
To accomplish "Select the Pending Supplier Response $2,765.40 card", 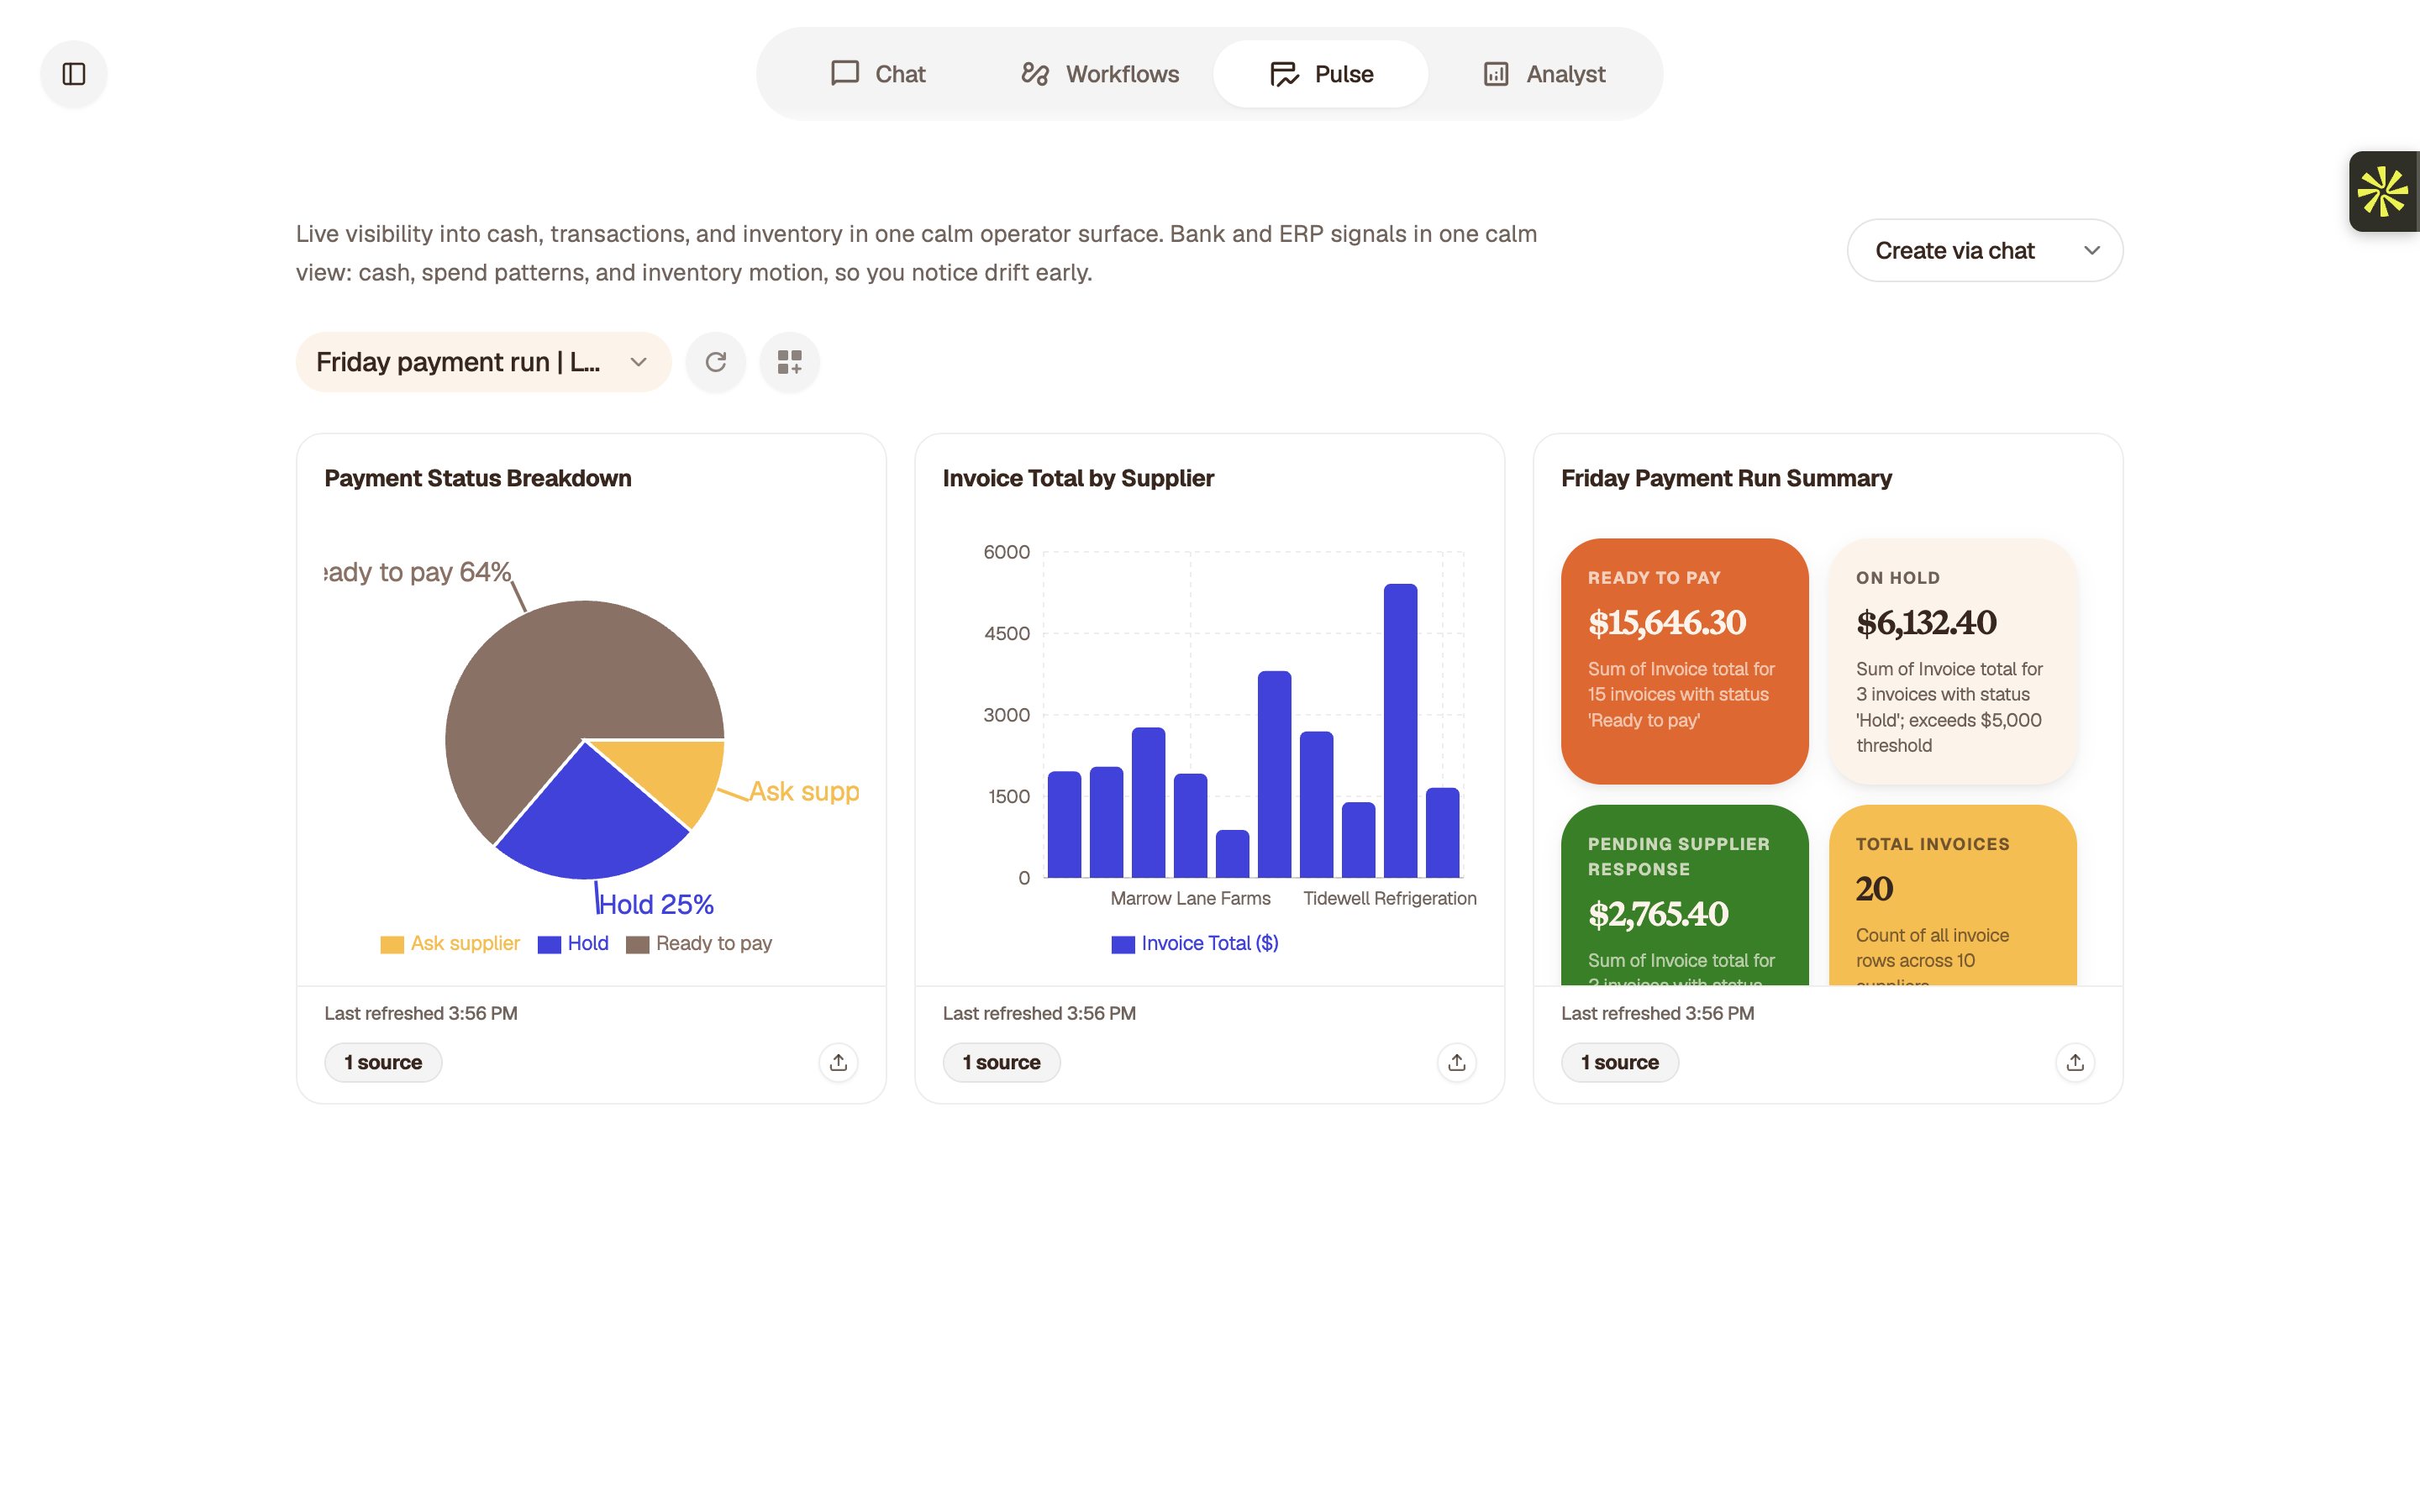I will pyautogui.click(x=1684, y=895).
